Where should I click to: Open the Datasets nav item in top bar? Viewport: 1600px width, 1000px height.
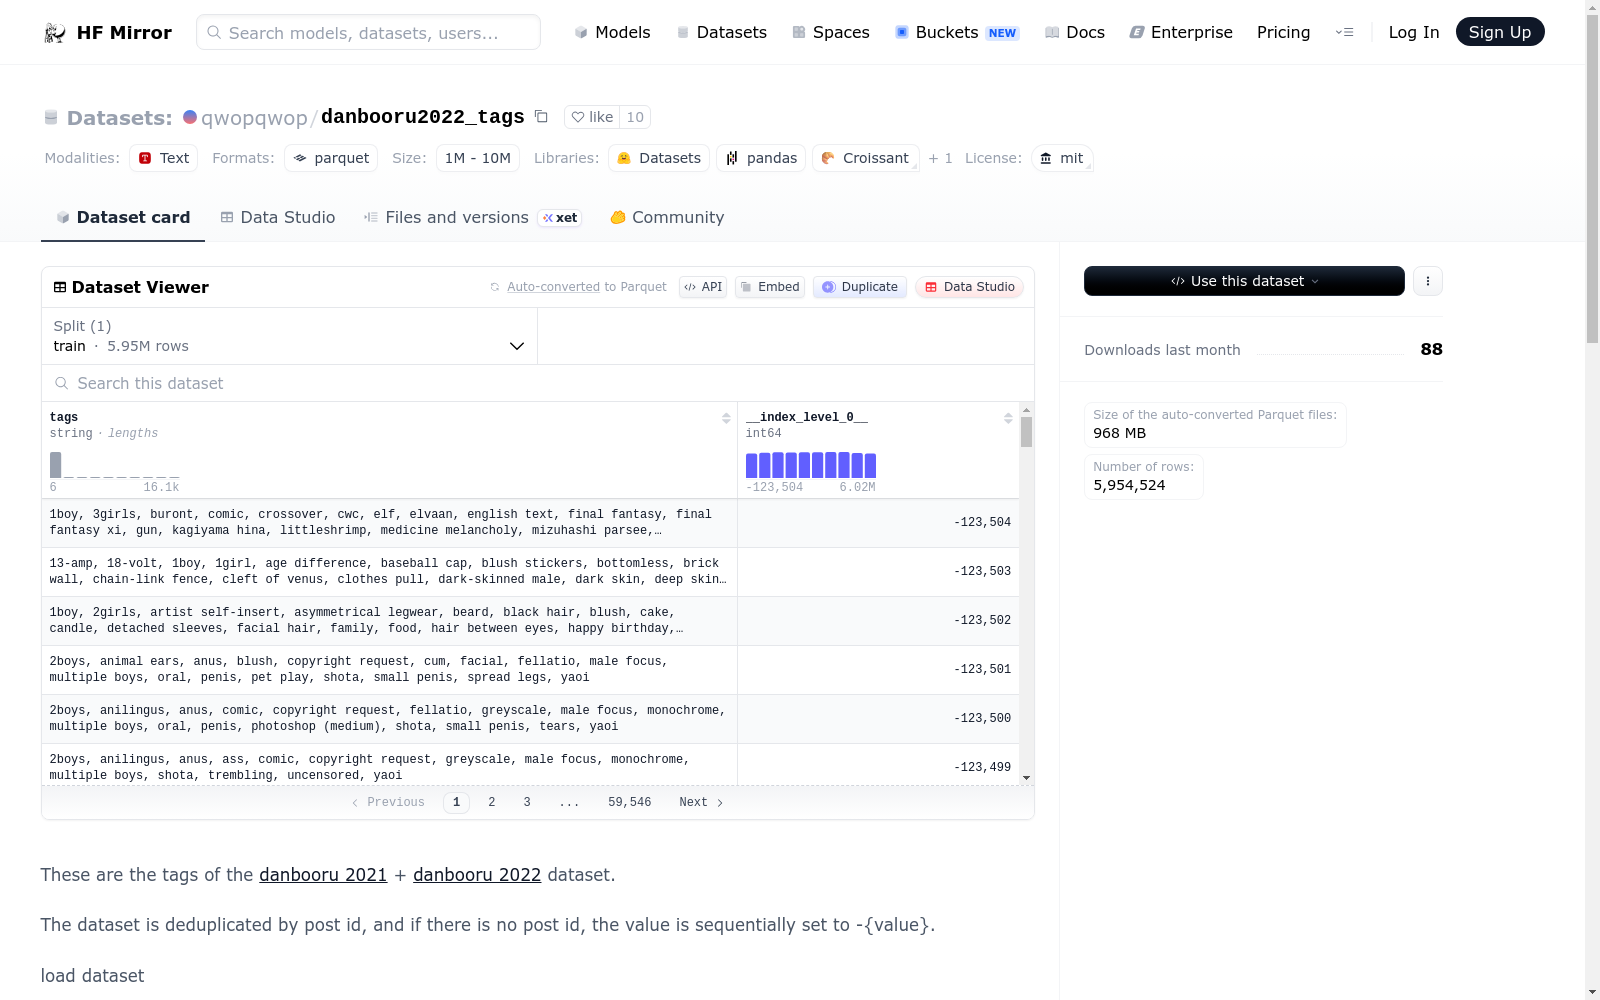(x=721, y=32)
